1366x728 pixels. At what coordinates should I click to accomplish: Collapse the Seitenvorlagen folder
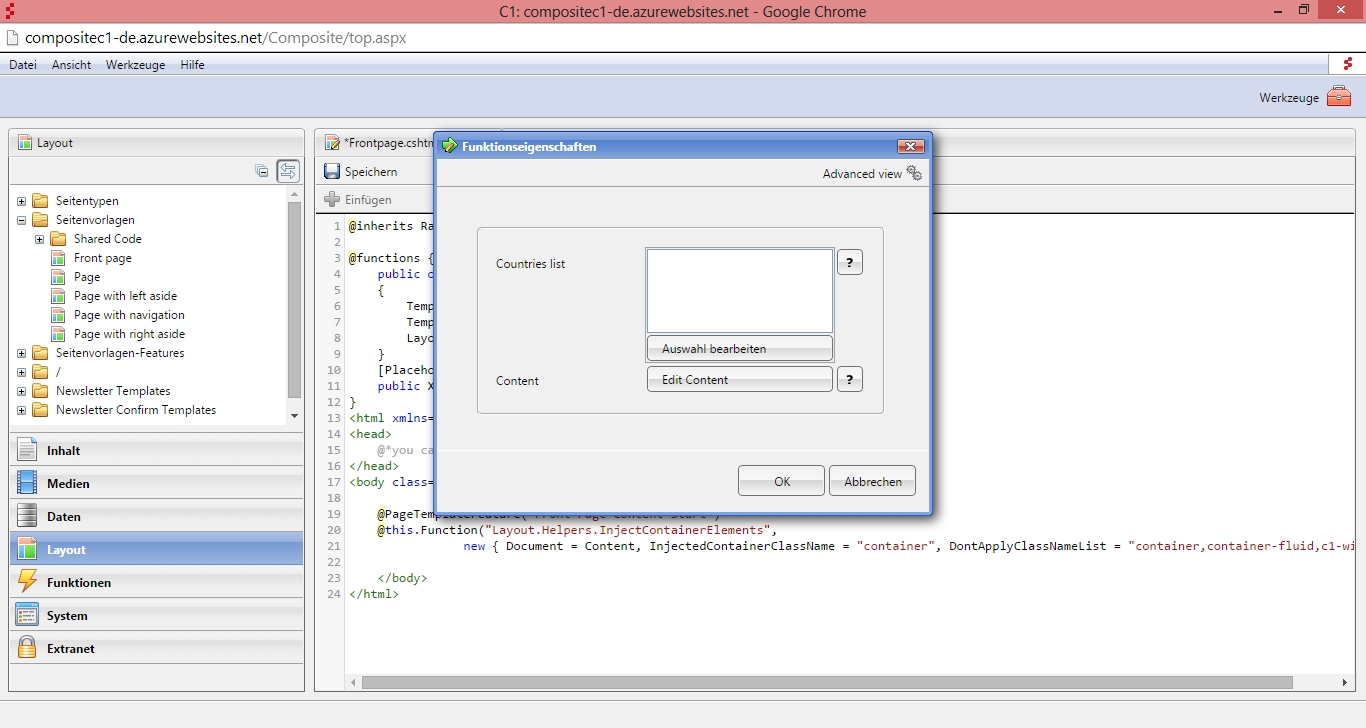[x=22, y=220]
